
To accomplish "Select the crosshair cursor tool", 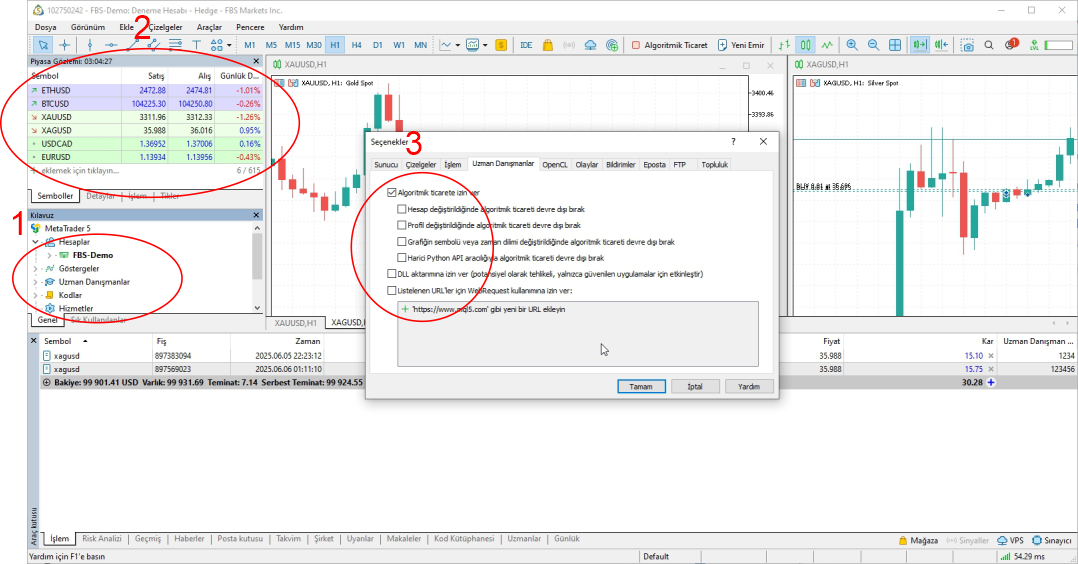I will [65, 45].
